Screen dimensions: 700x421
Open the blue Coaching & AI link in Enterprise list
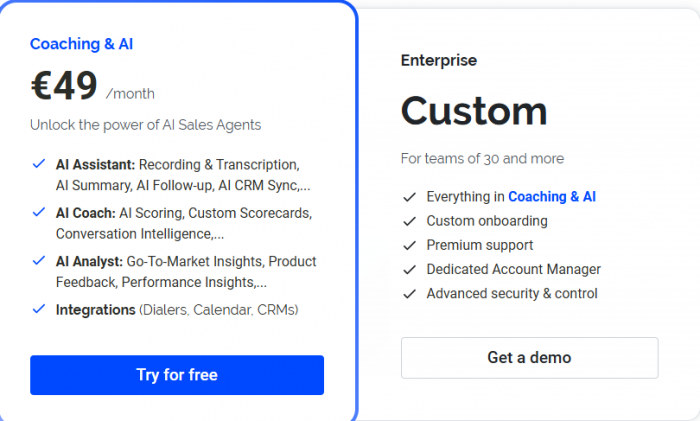[x=552, y=197]
